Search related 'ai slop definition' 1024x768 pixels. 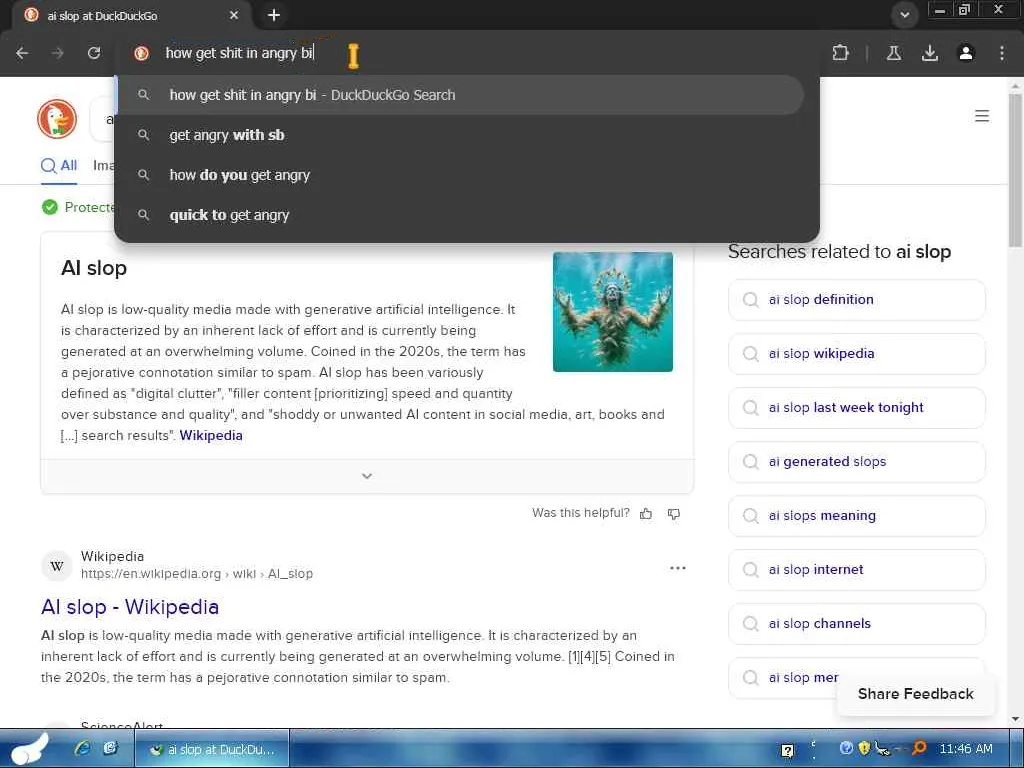(x=856, y=300)
